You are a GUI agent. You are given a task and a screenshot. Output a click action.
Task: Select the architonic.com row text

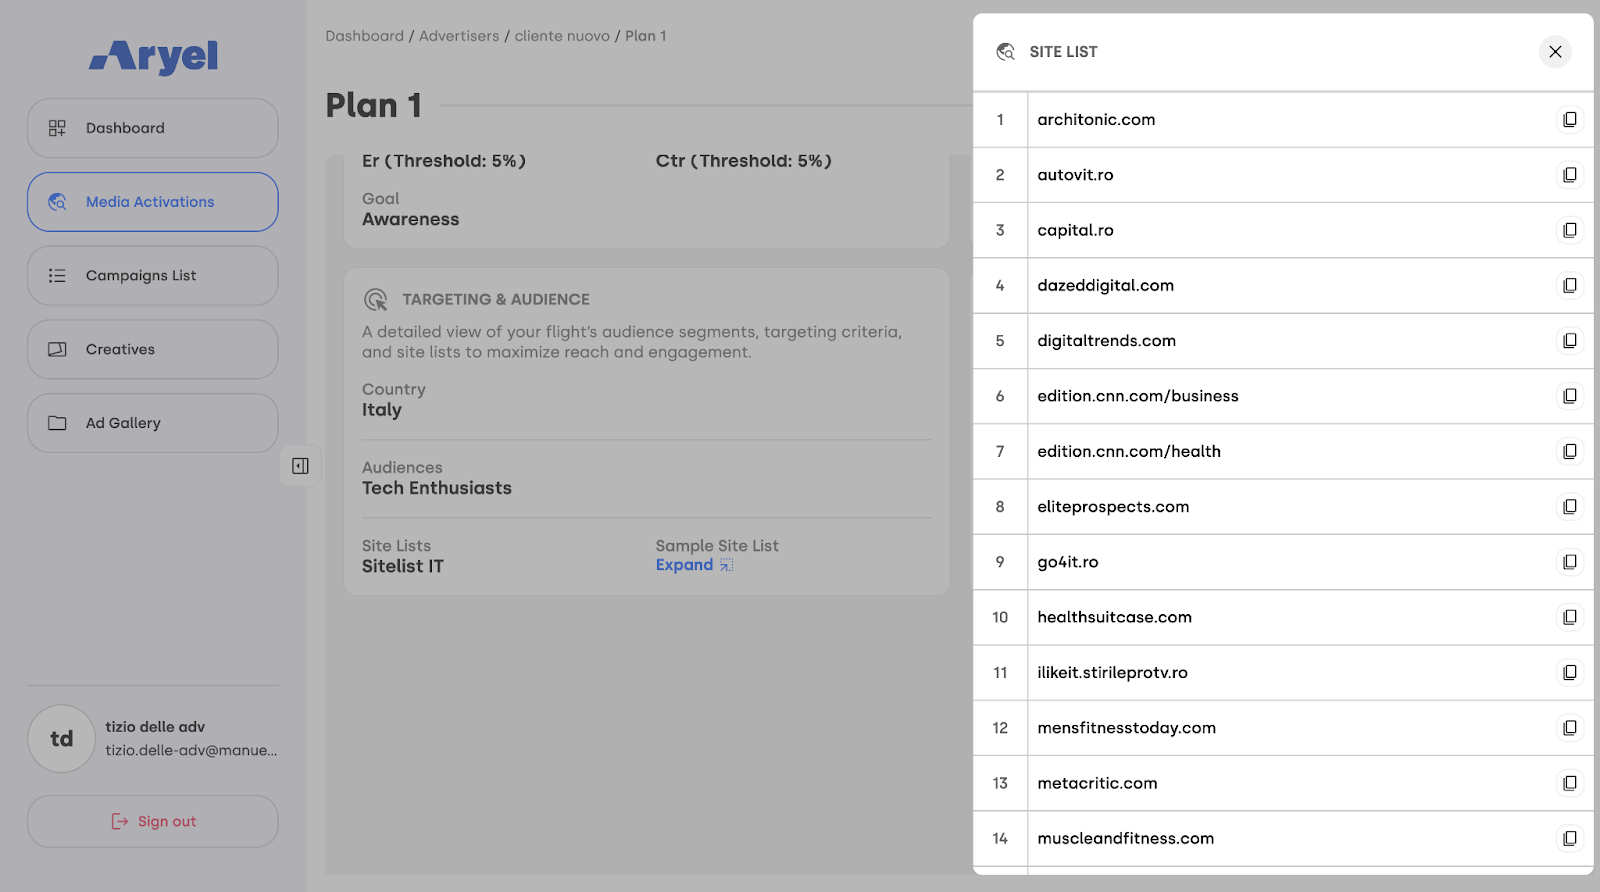click(x=1096, y=120)
